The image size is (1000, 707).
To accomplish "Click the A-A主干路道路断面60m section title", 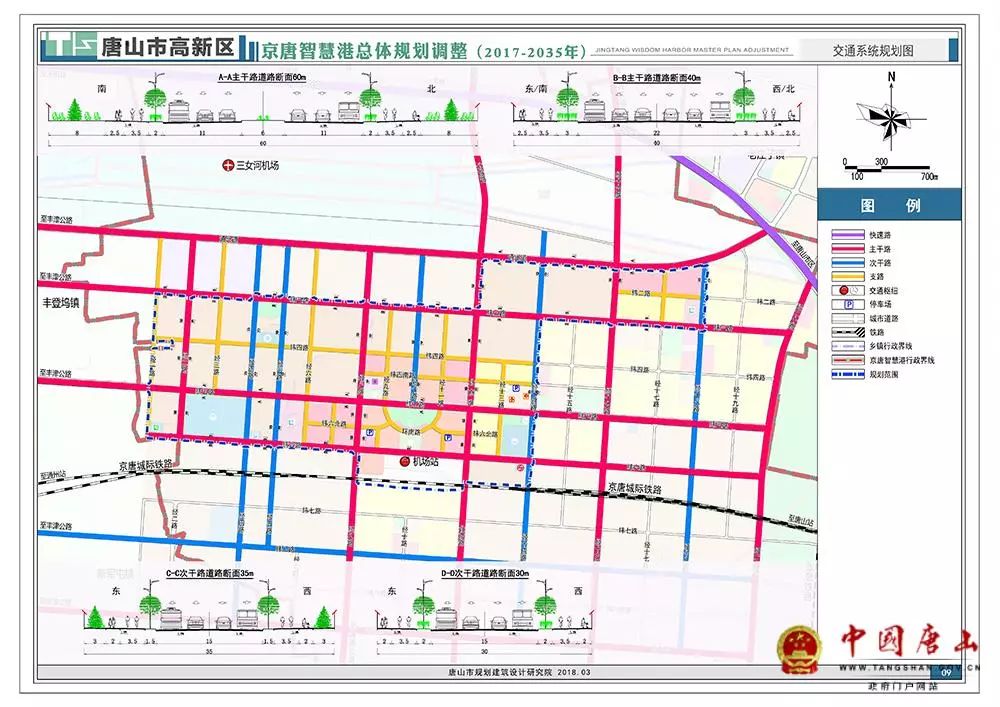I will (x=261, y=78).
